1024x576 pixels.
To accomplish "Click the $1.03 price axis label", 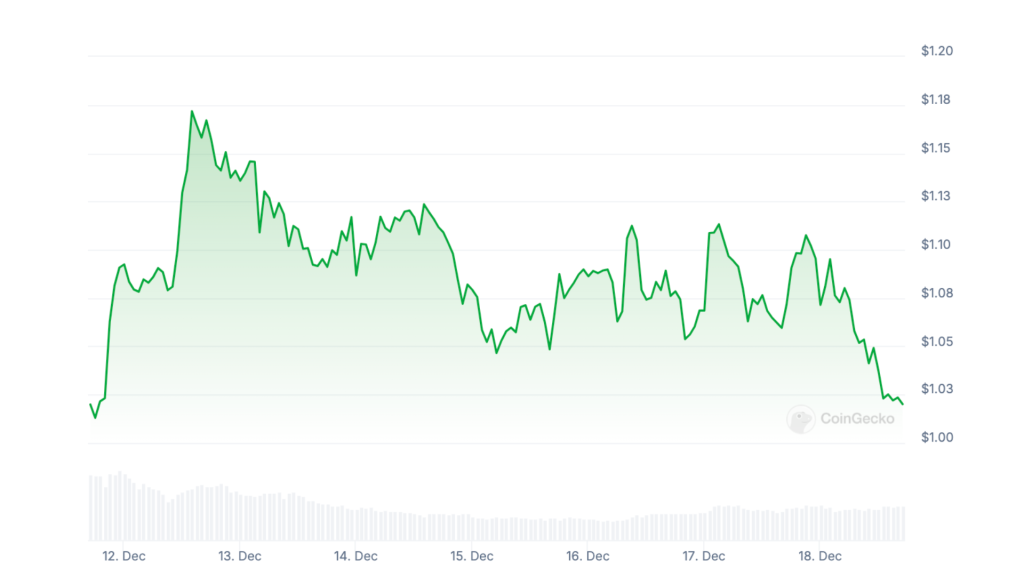I will point(936,389).
